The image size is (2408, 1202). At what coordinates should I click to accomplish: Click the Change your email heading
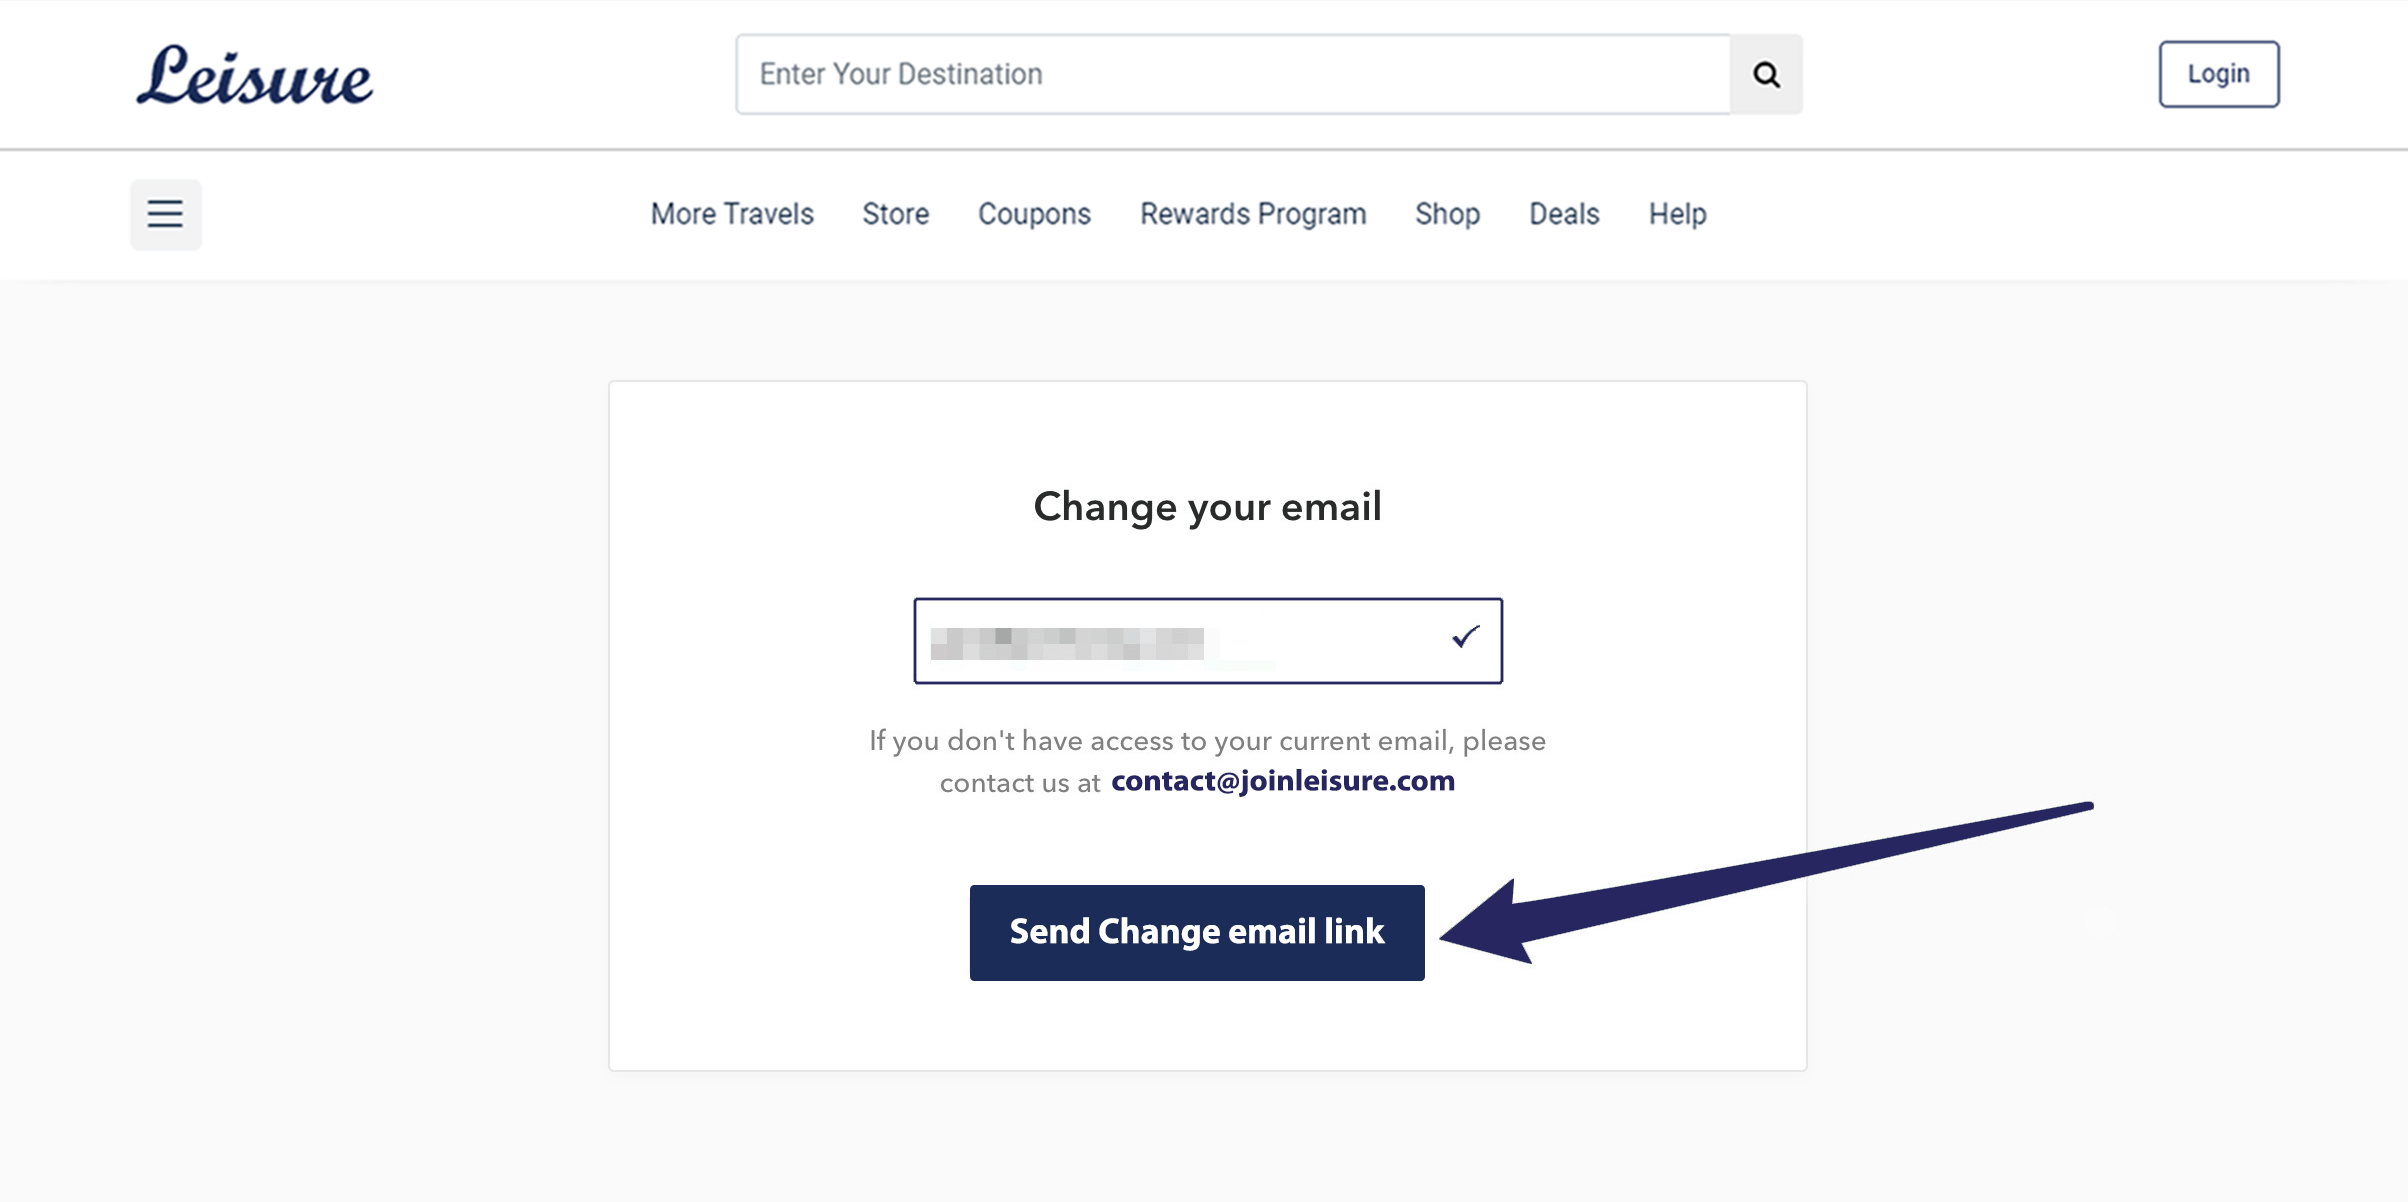(1208, 507)
